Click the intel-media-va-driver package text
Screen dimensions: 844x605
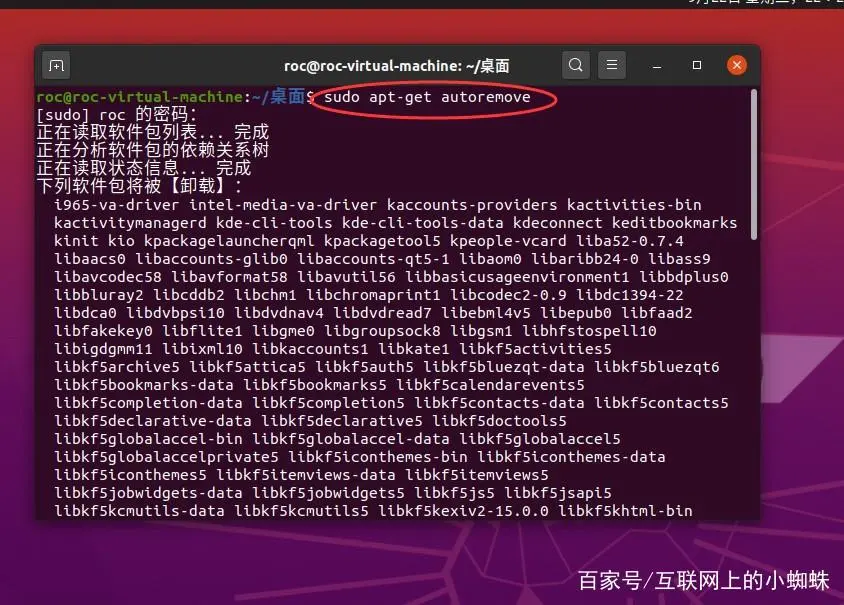(283, 205)
